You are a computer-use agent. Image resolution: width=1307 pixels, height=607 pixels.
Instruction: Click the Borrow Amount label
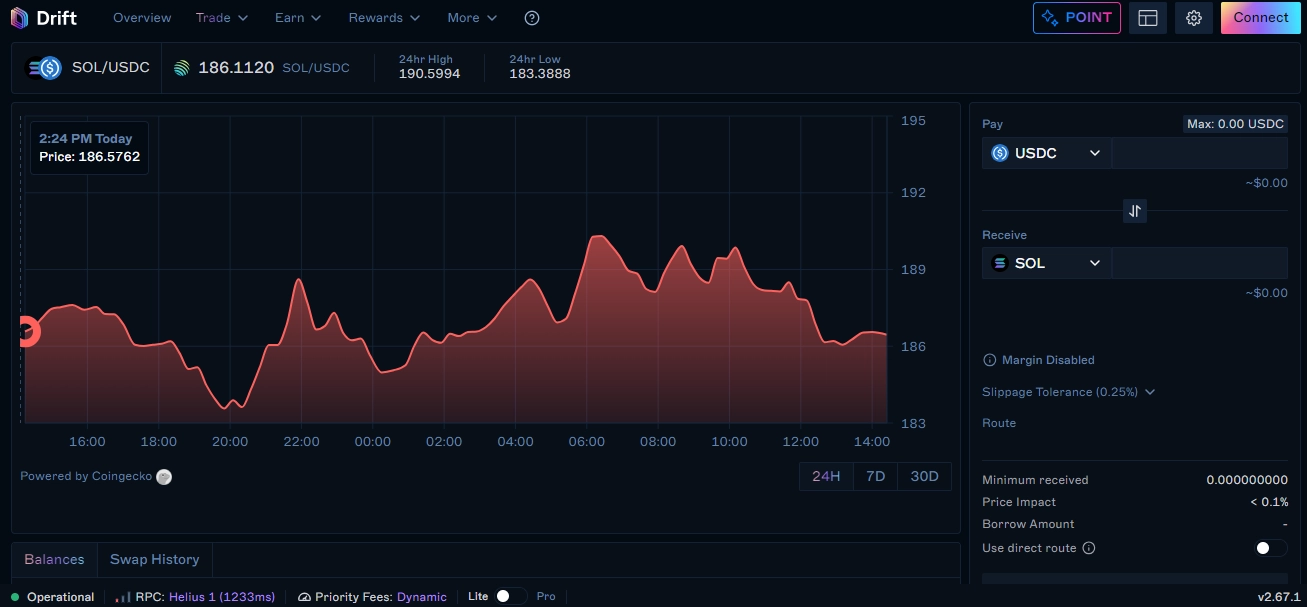[1028, 524]
